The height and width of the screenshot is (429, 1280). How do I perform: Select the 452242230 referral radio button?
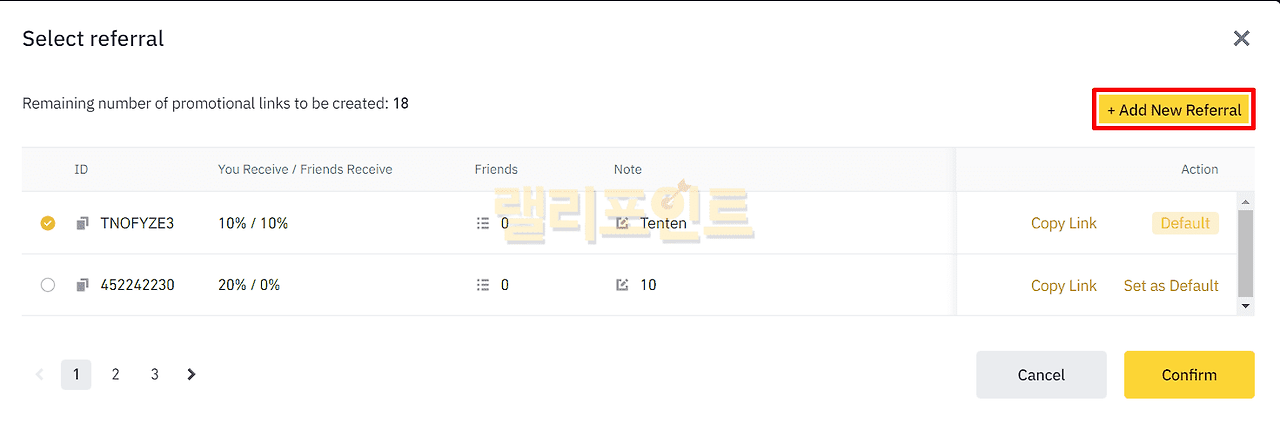[48, 286]
